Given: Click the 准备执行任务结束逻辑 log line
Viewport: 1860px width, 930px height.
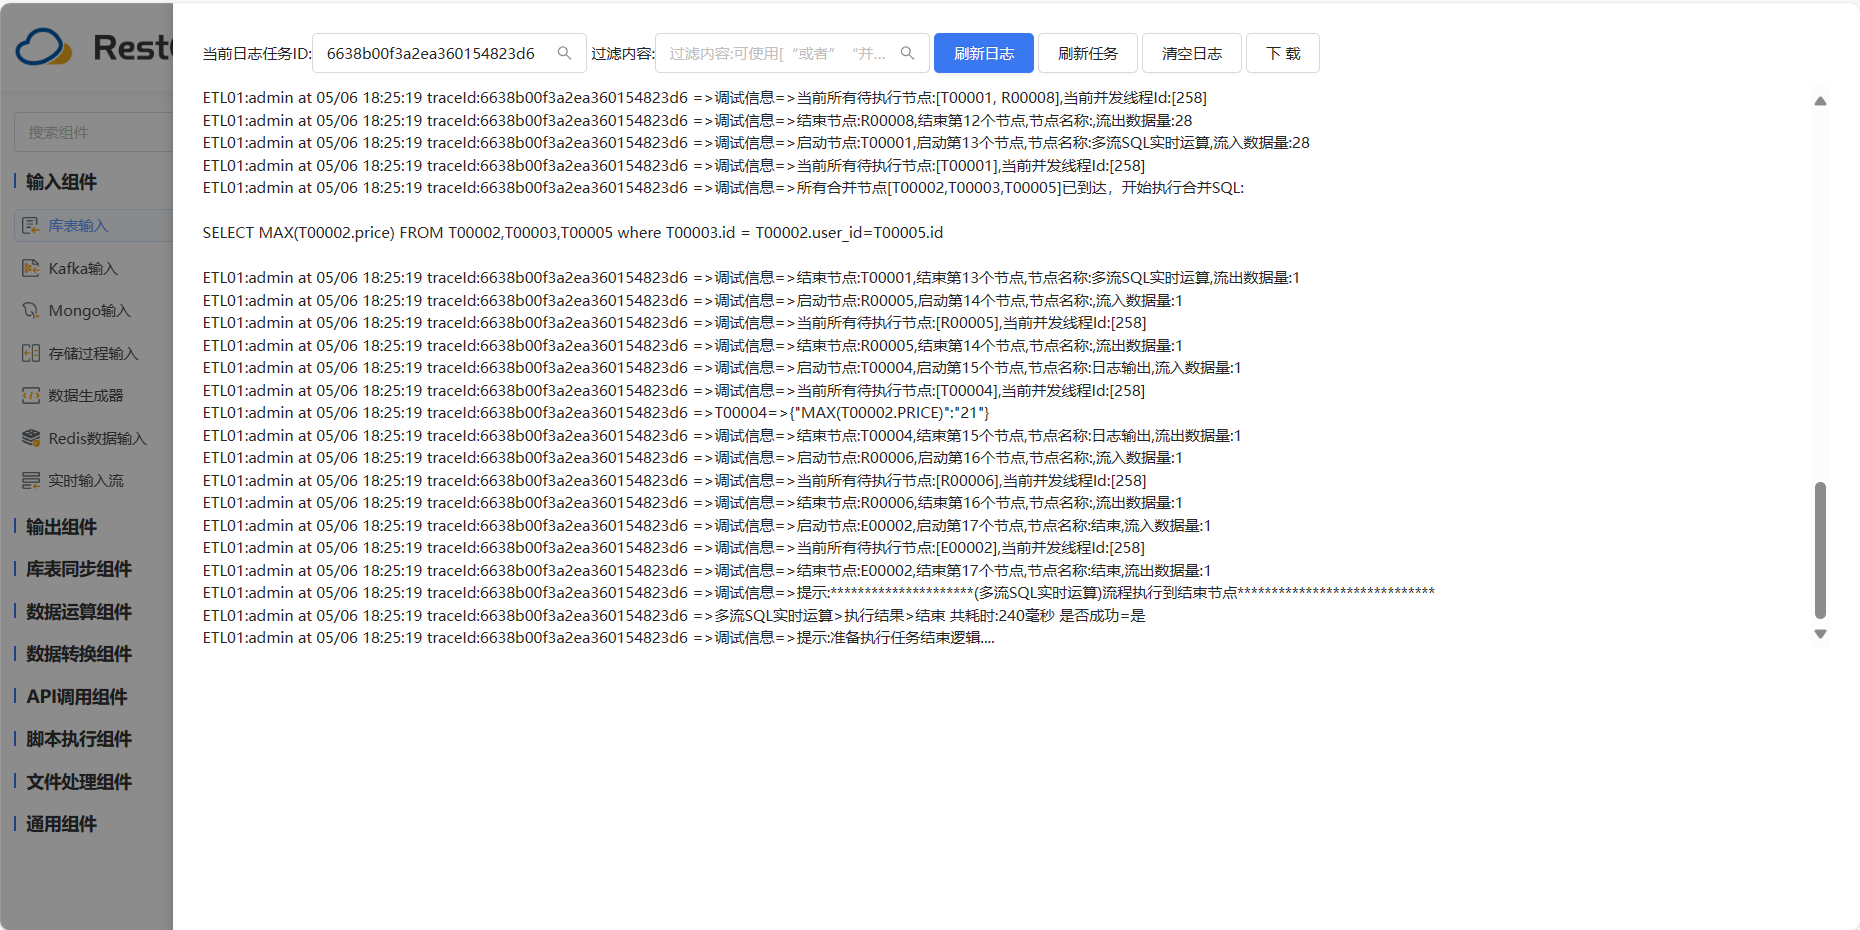Looking at the screenshot, I should coord(599,637).
